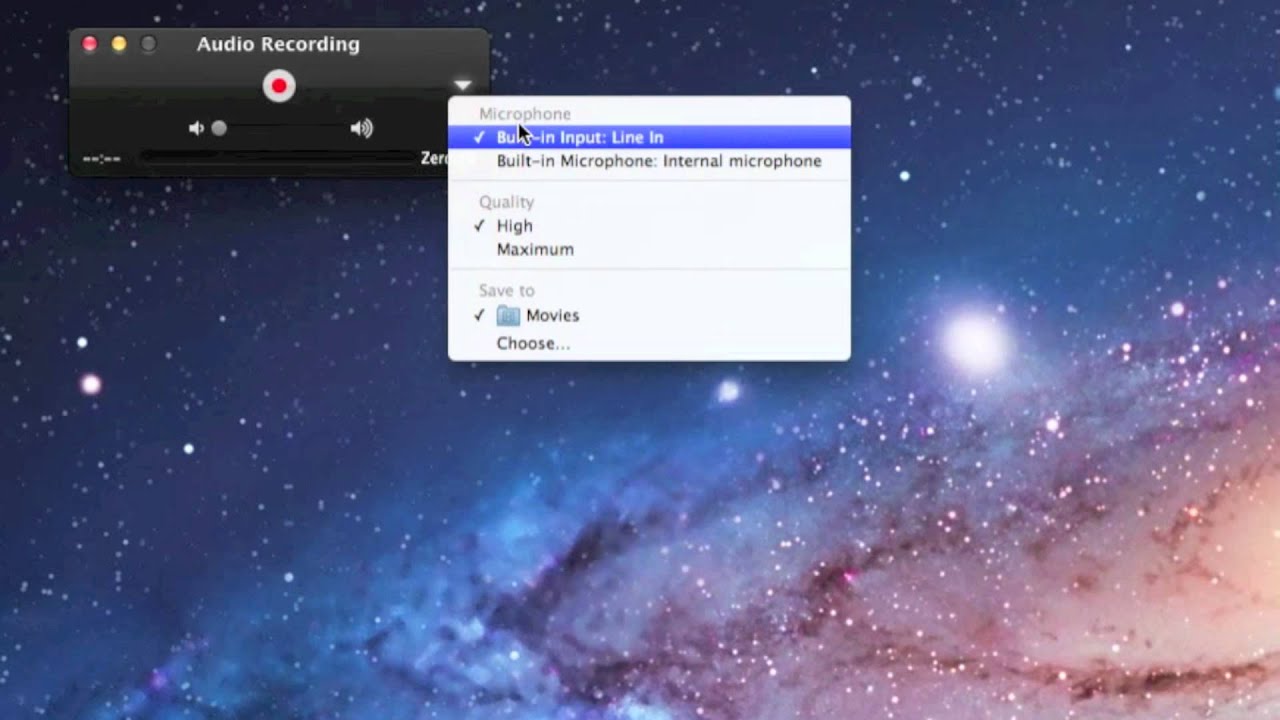This screenshot has height=720, width=1280.
Task: Select Built-in Input: Line In
Action: 649,137
